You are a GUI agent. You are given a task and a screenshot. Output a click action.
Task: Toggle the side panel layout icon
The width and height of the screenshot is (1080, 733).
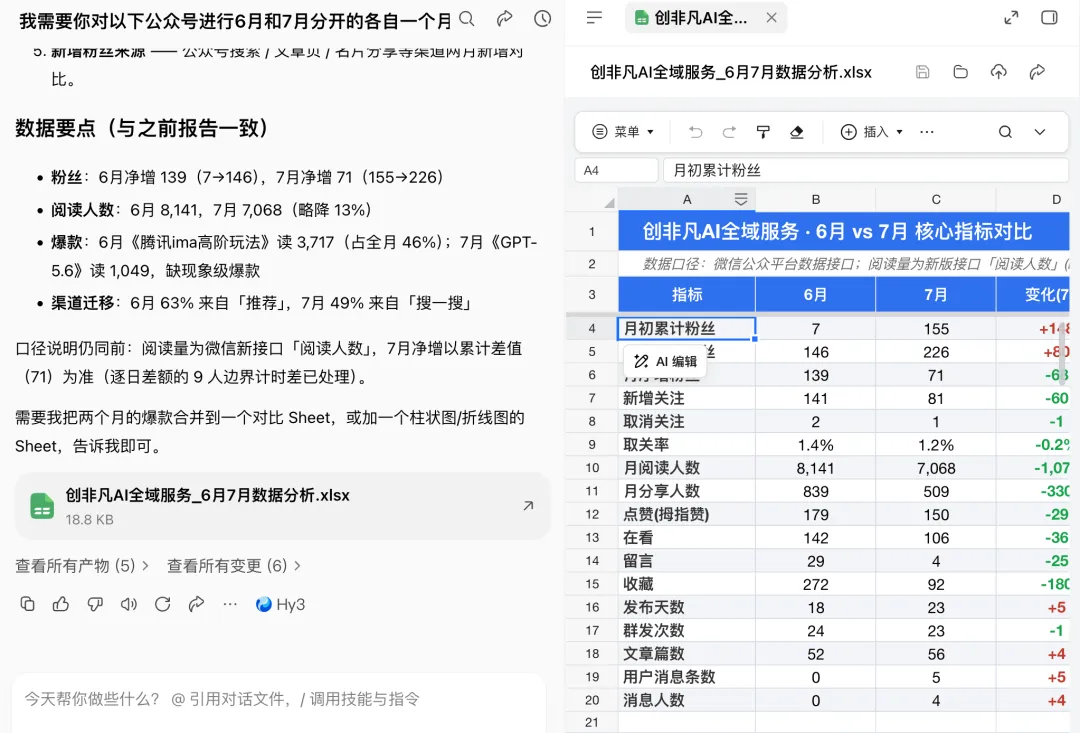tap(1049, 18)
